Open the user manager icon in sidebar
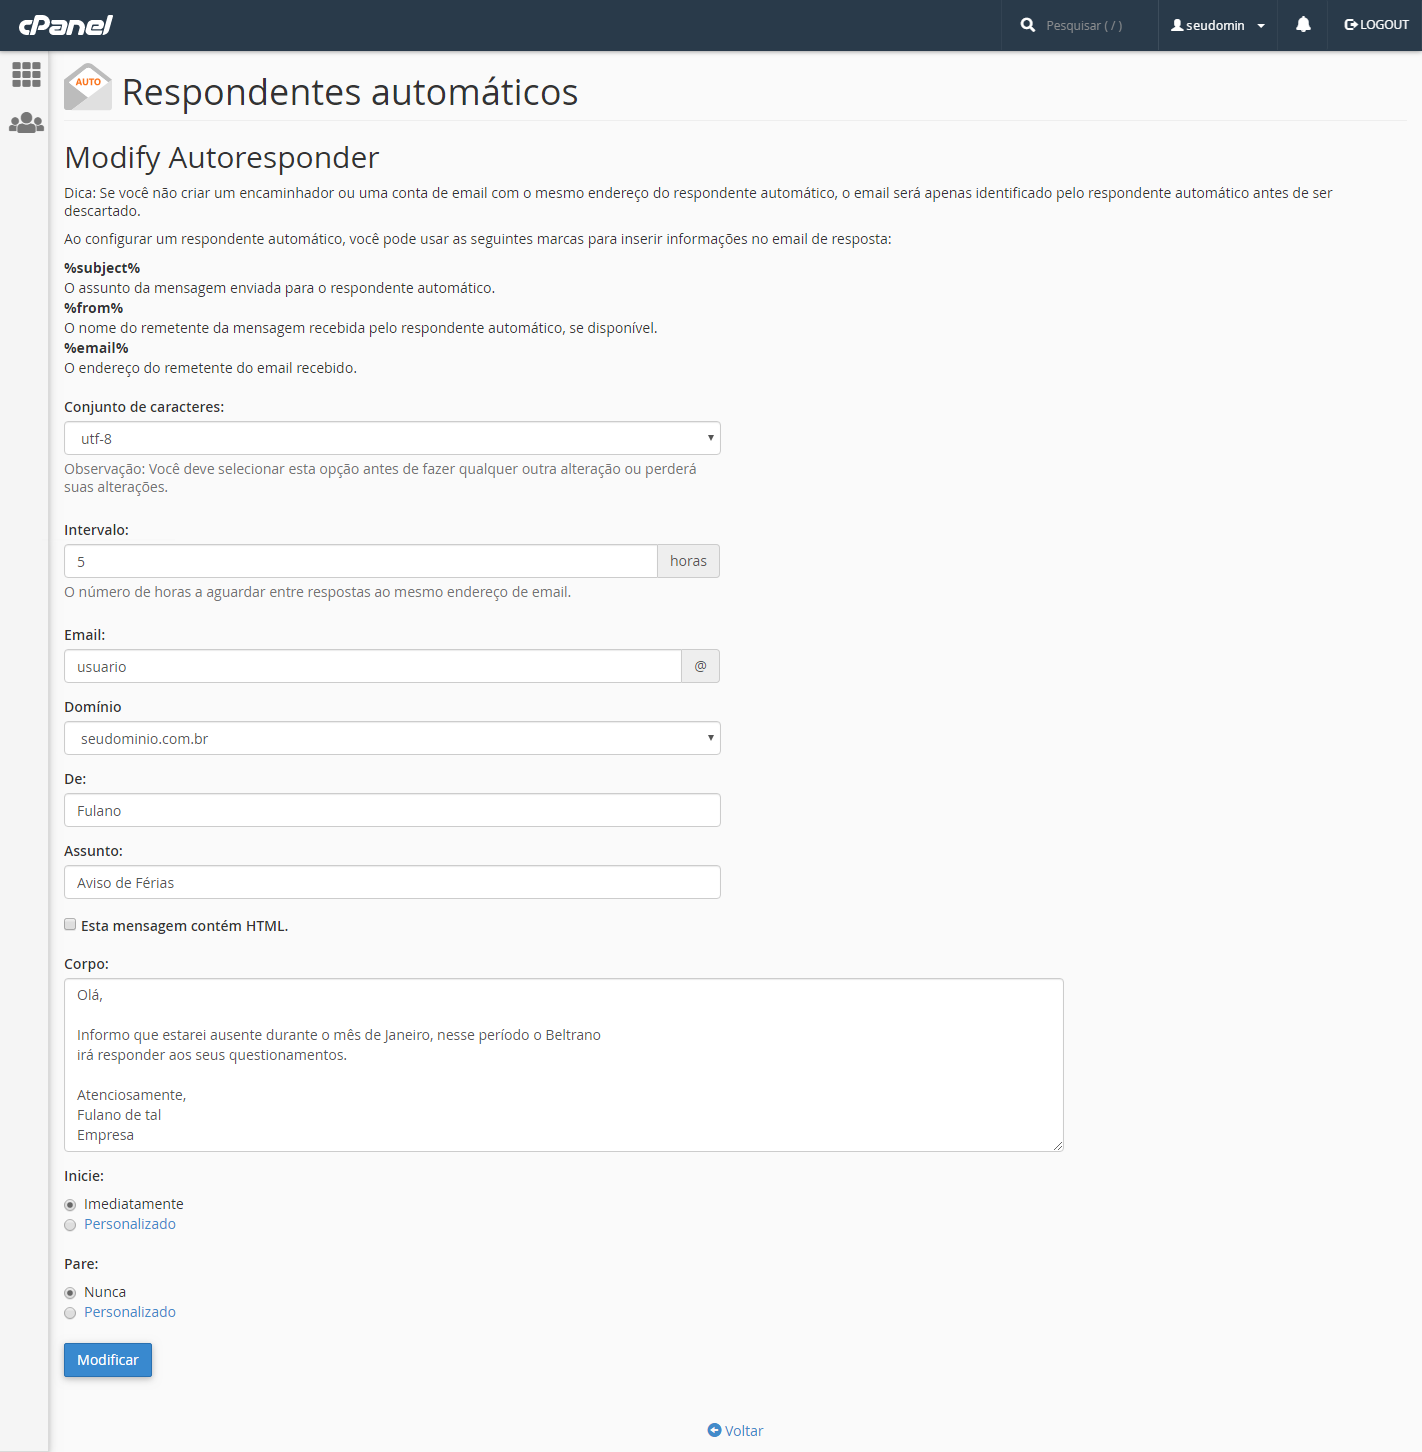 (26, 123)
